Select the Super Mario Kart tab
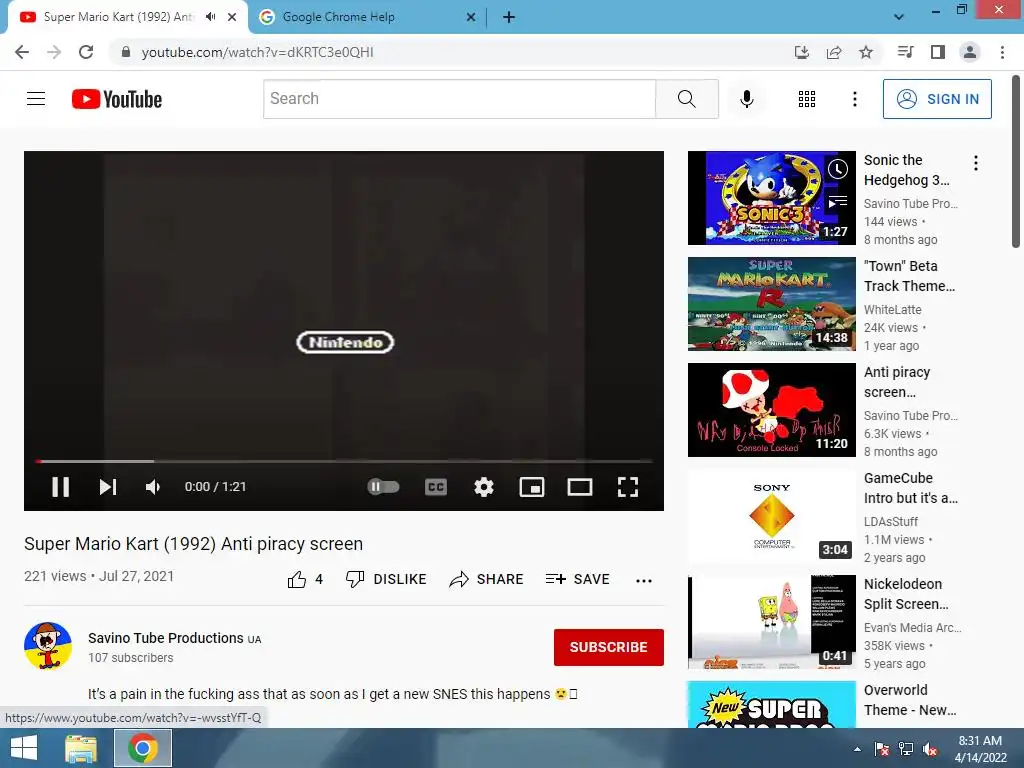1024x768 pixels. tap(118, 17)
